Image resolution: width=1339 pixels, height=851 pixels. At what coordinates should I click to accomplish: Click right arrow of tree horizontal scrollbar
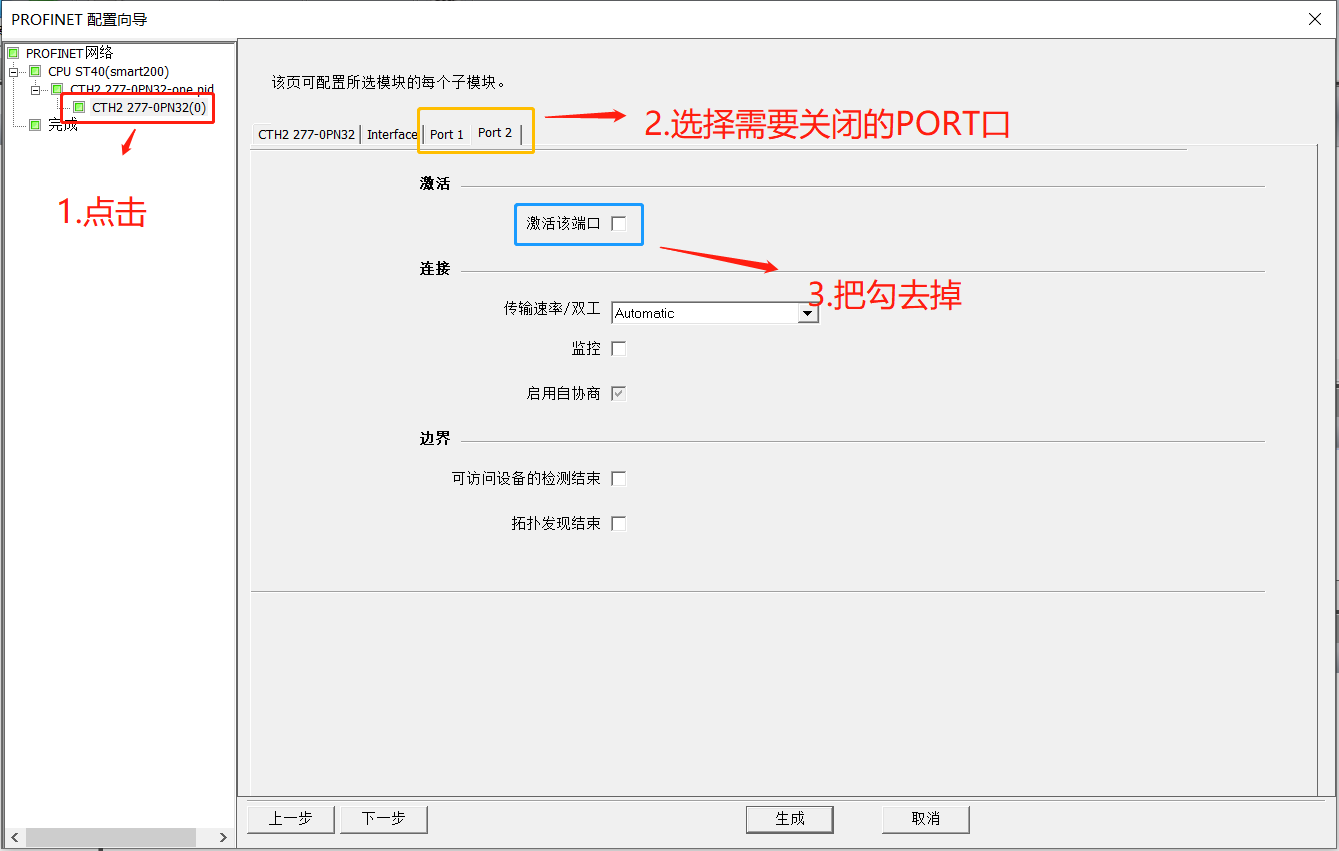(x=224, y=837)
